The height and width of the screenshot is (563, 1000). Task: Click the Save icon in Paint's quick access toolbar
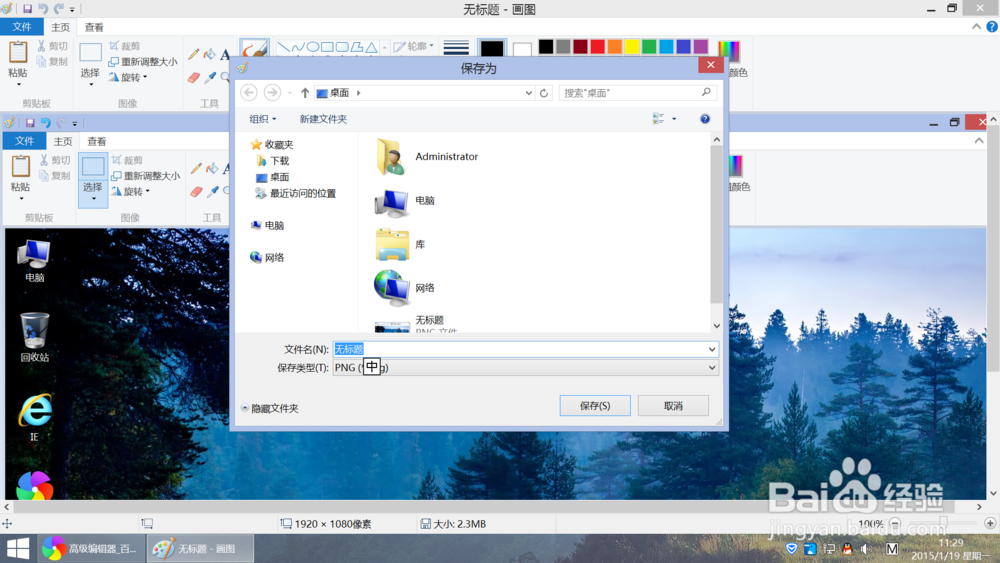[x=27, y=9]
